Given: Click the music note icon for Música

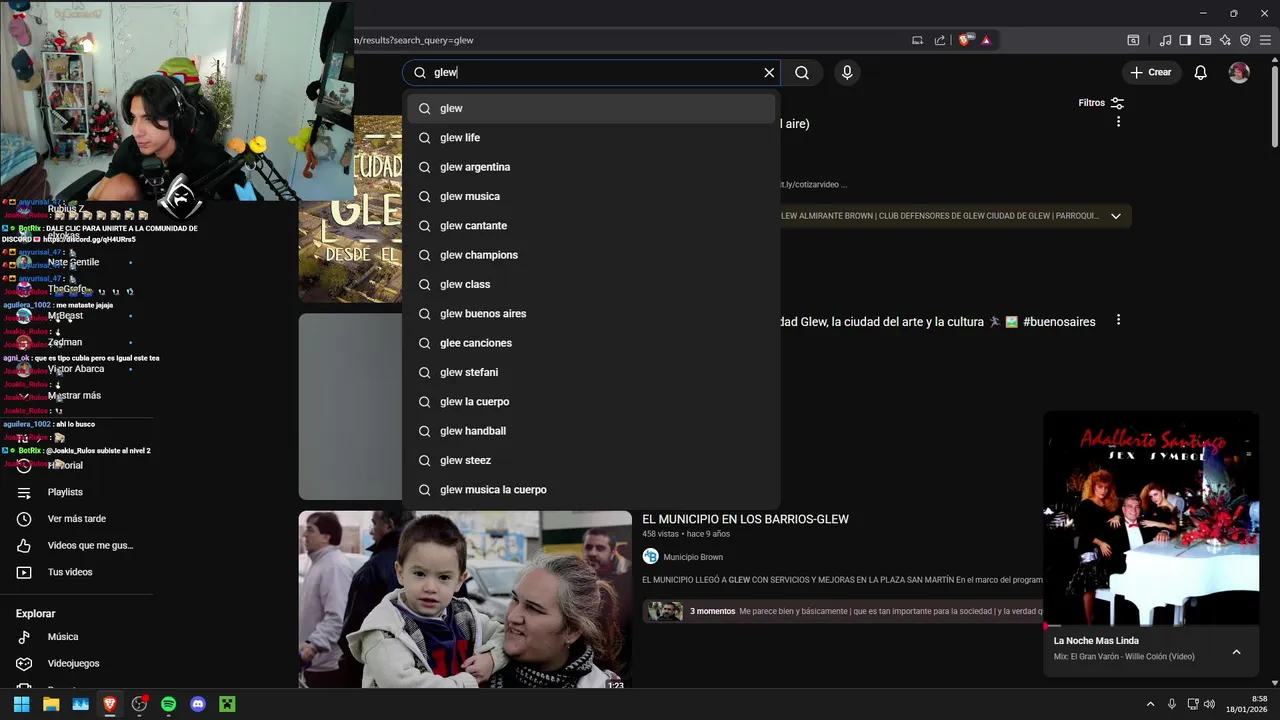Looking at the screenshot, I should [x=24, y=637].
